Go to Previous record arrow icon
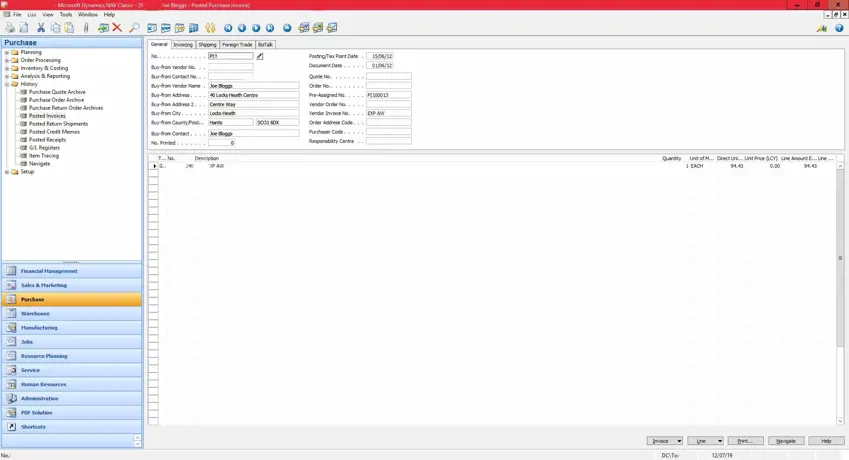The height and width of the screenshot is (460, 849). 242,28
